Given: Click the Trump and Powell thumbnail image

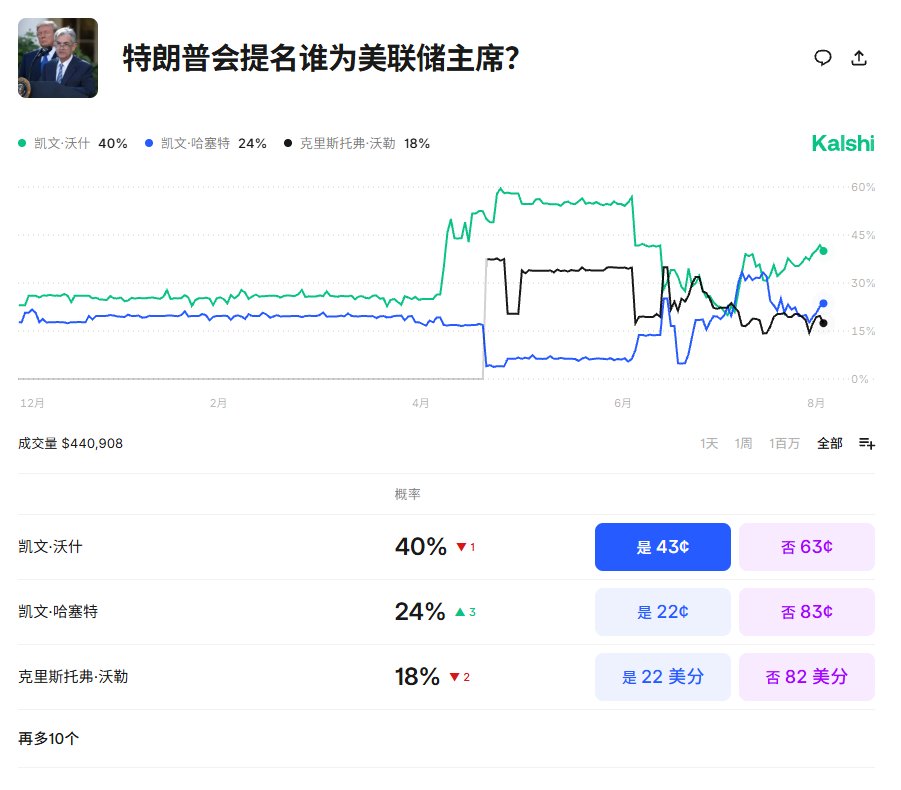Looking at the screenshot, I should point(58,58).
